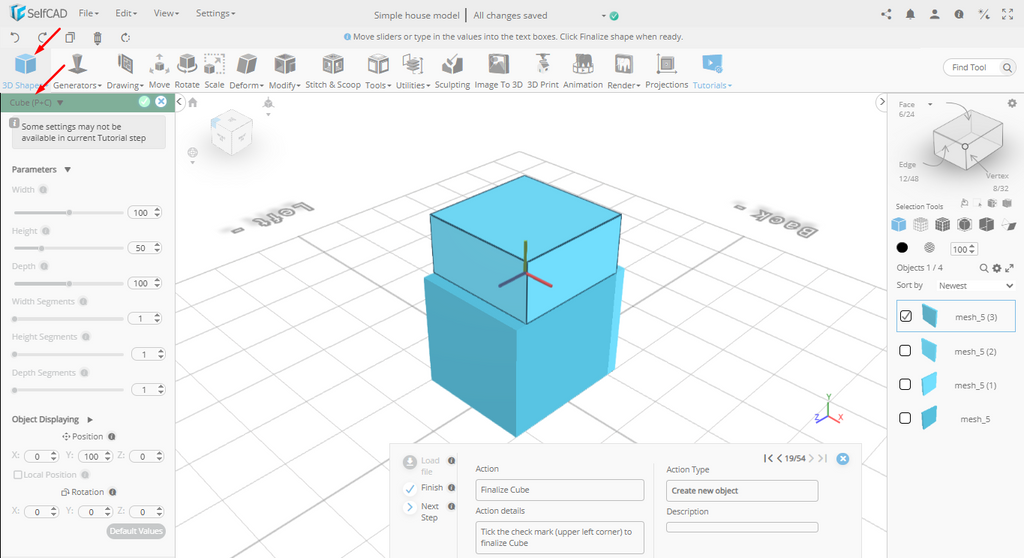
Task: Check the mesh_5 (2) object checkbox
Action: coord(905,351)
